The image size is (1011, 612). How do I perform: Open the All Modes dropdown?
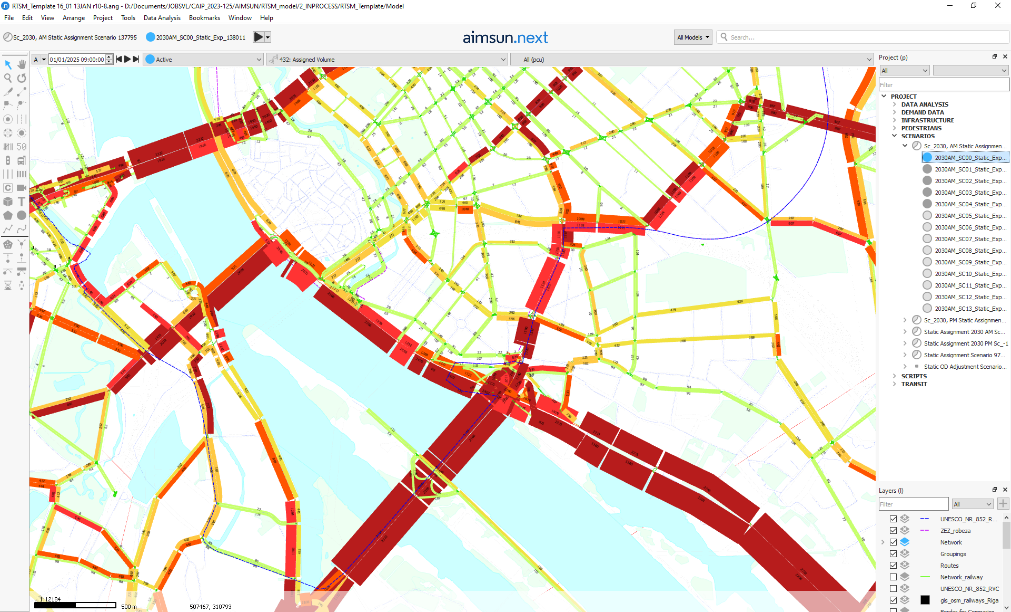(694, 37)
